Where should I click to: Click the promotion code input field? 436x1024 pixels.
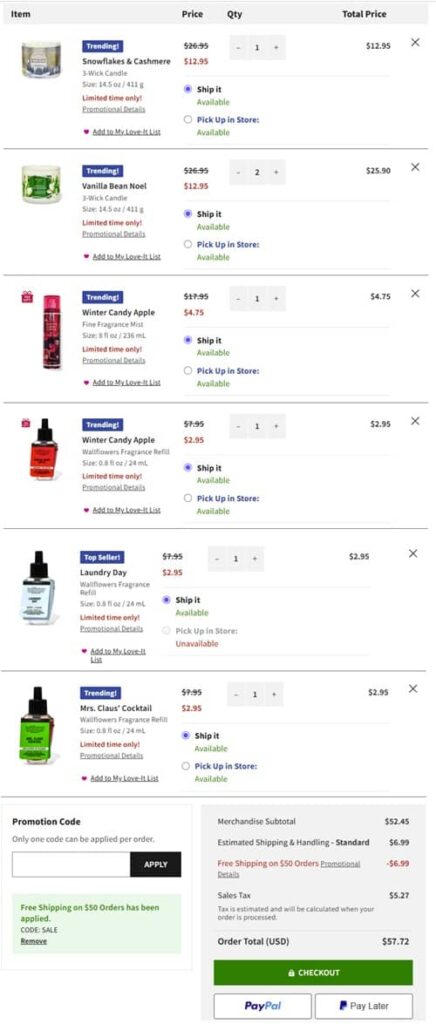71,864
